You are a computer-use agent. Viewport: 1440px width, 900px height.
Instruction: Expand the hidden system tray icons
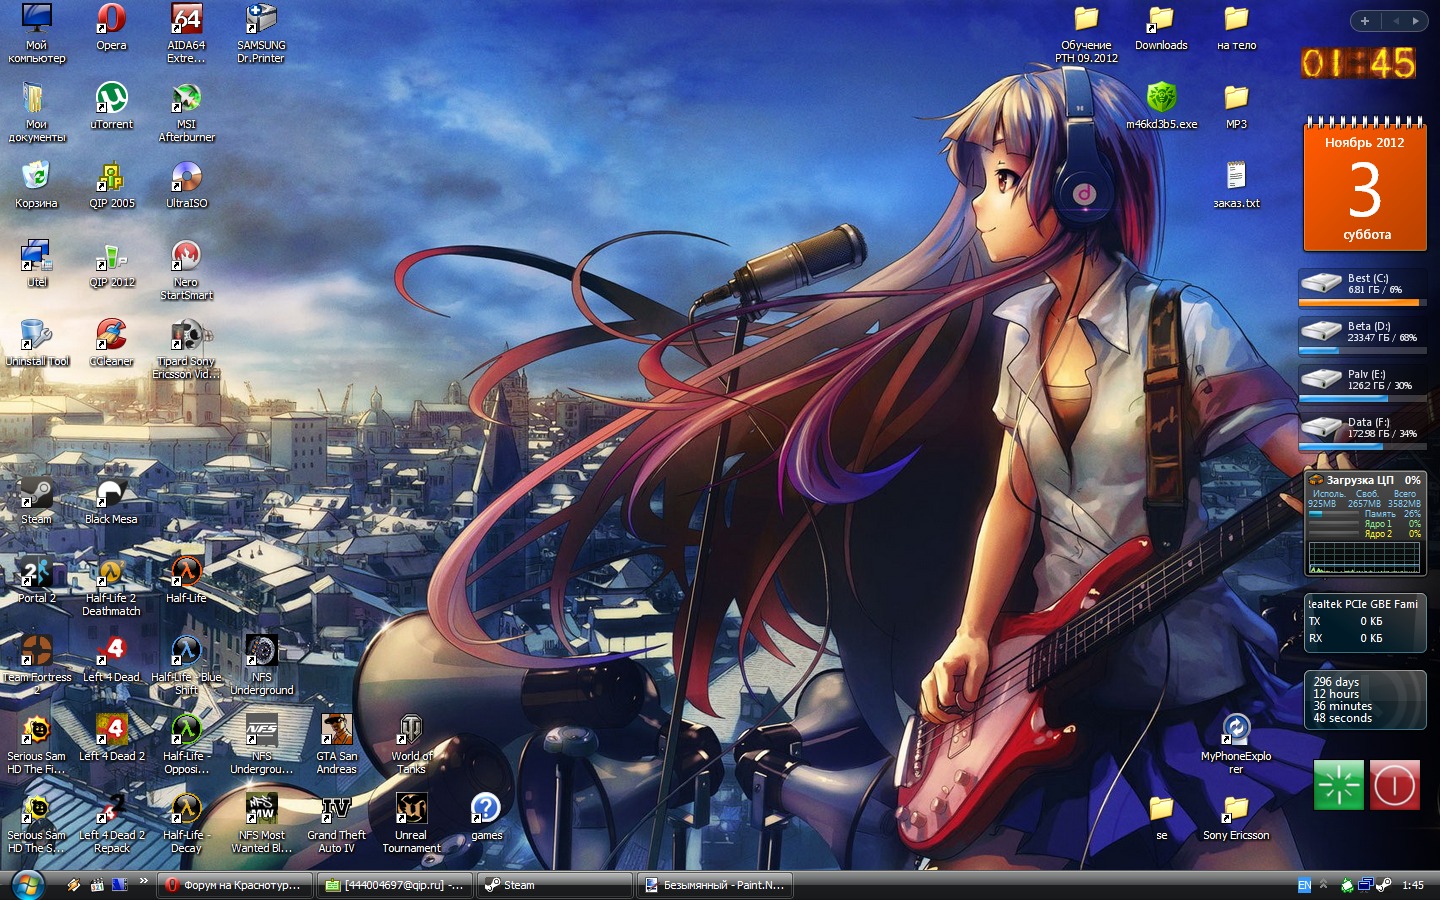click(1323, 885)
